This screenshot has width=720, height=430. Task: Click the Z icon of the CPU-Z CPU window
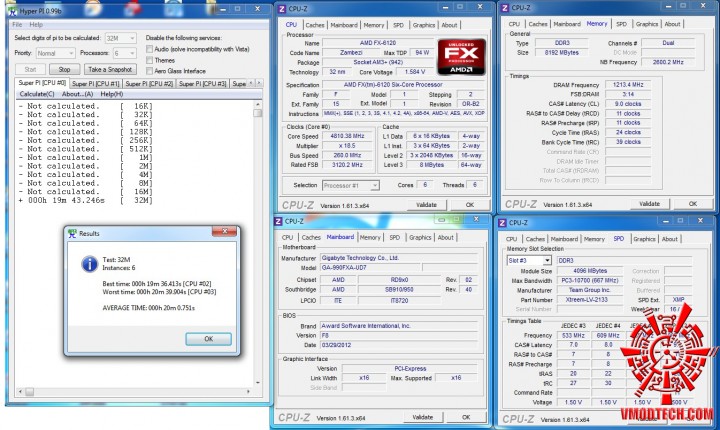[281, 8]
